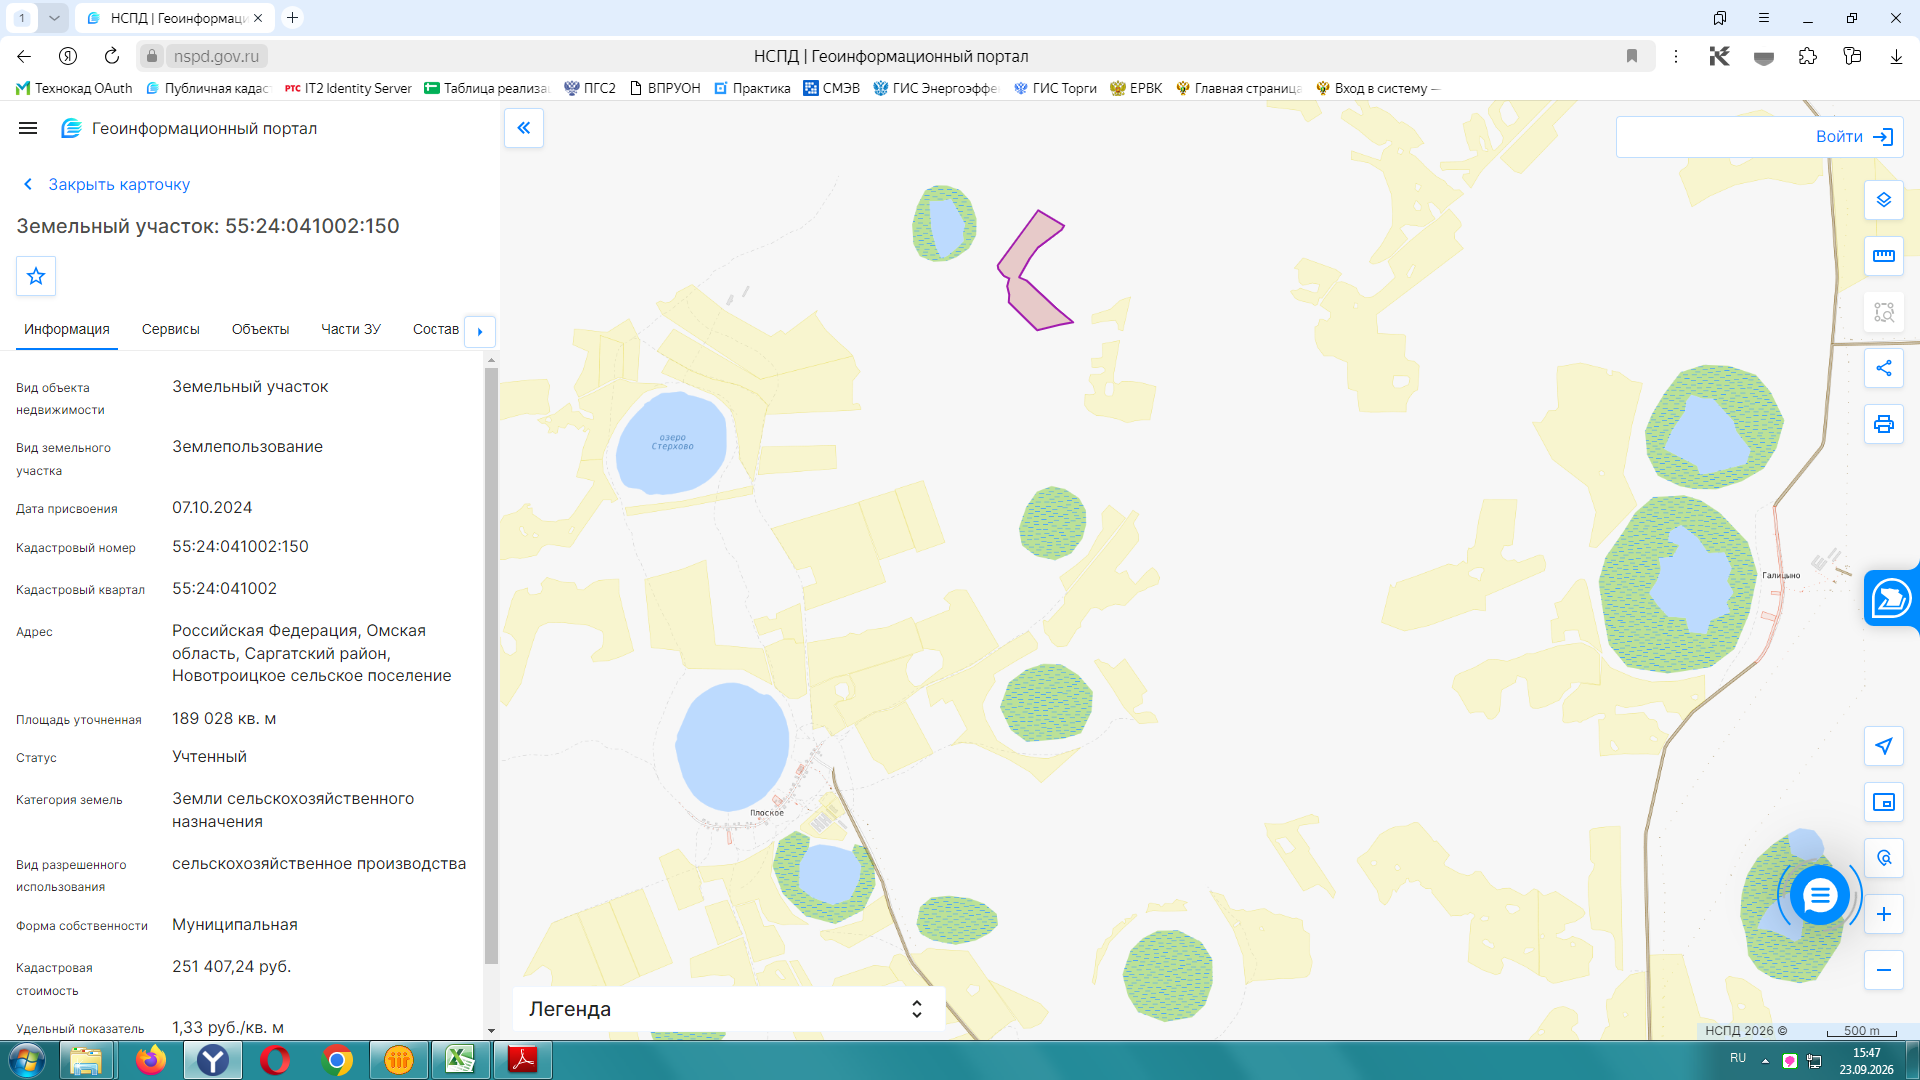Zoom in the map with plus button
Viewport: 1920px width, 1080px height.
(x=1884, y=914)
